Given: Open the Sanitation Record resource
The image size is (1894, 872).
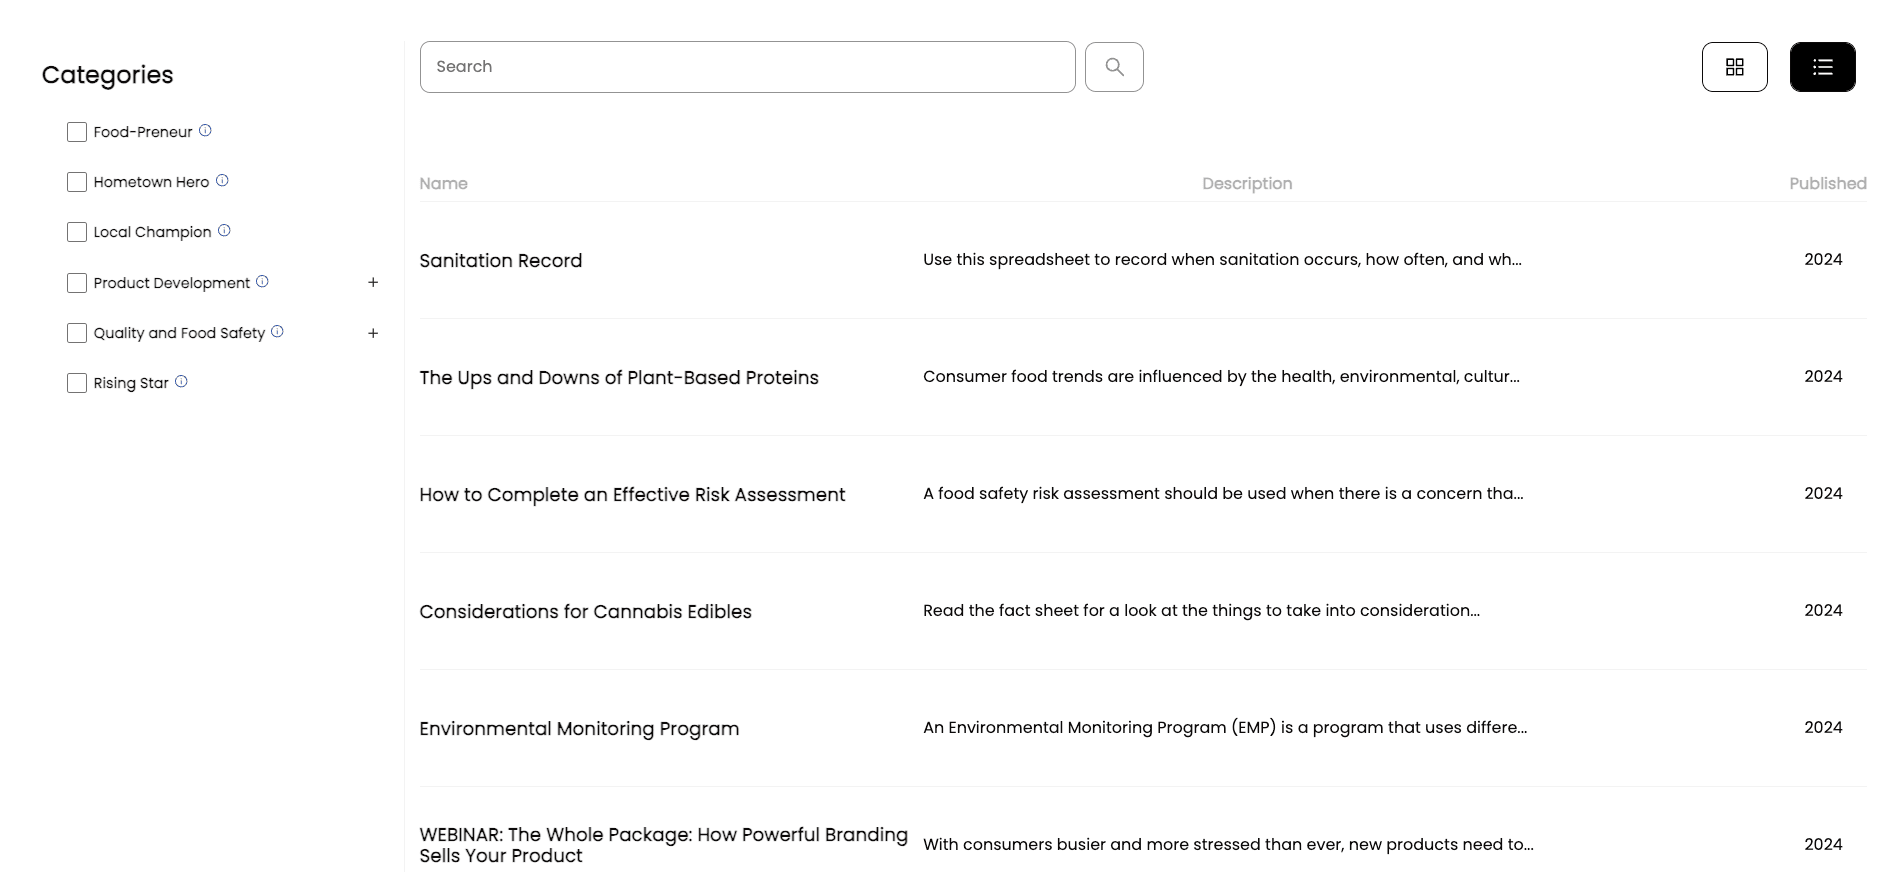Looking at the screenshot, I should pos(500,261).
